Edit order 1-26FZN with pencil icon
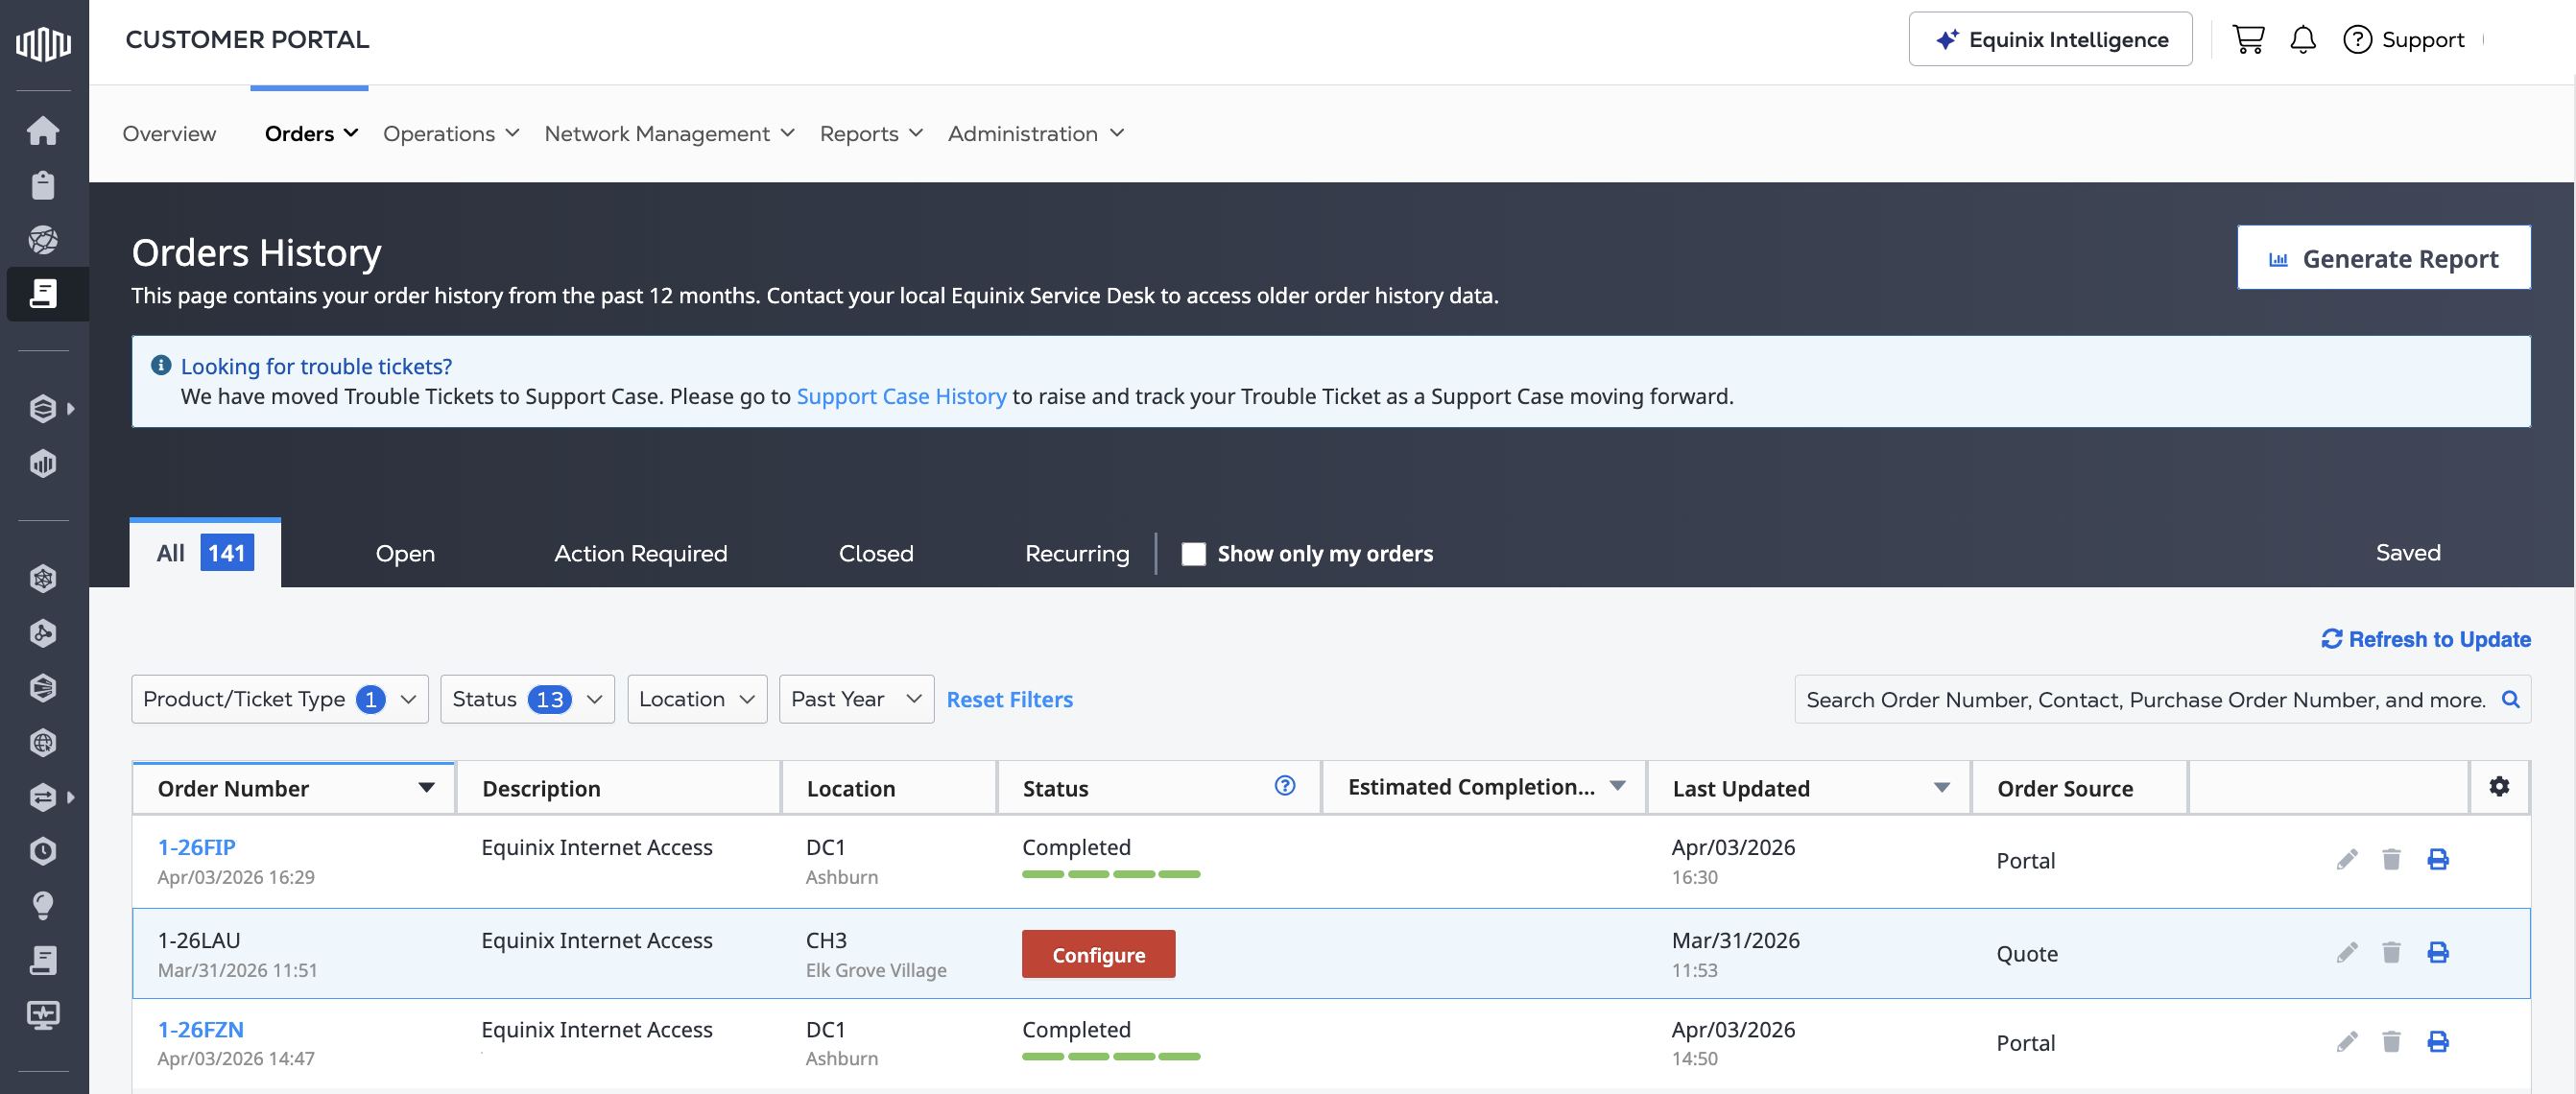 [x=2346, y=1042]
